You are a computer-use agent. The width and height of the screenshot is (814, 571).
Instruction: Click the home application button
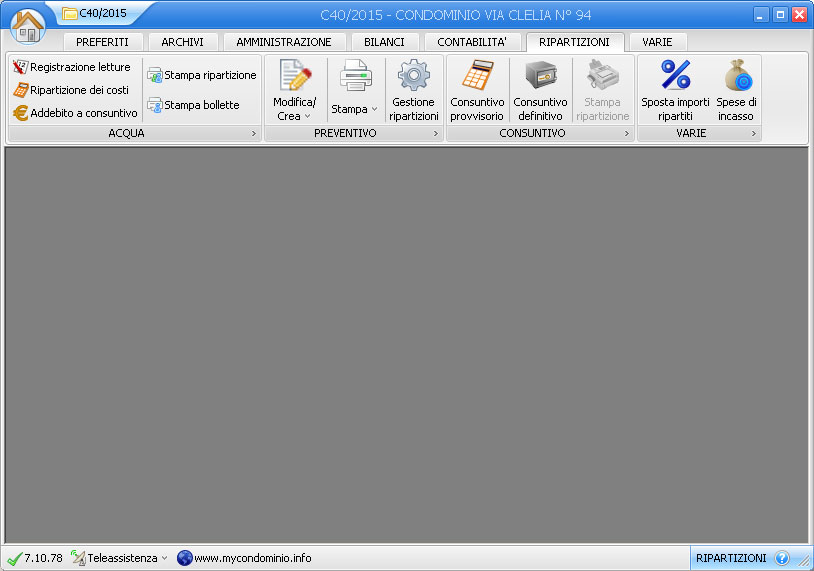coord(28,26)
